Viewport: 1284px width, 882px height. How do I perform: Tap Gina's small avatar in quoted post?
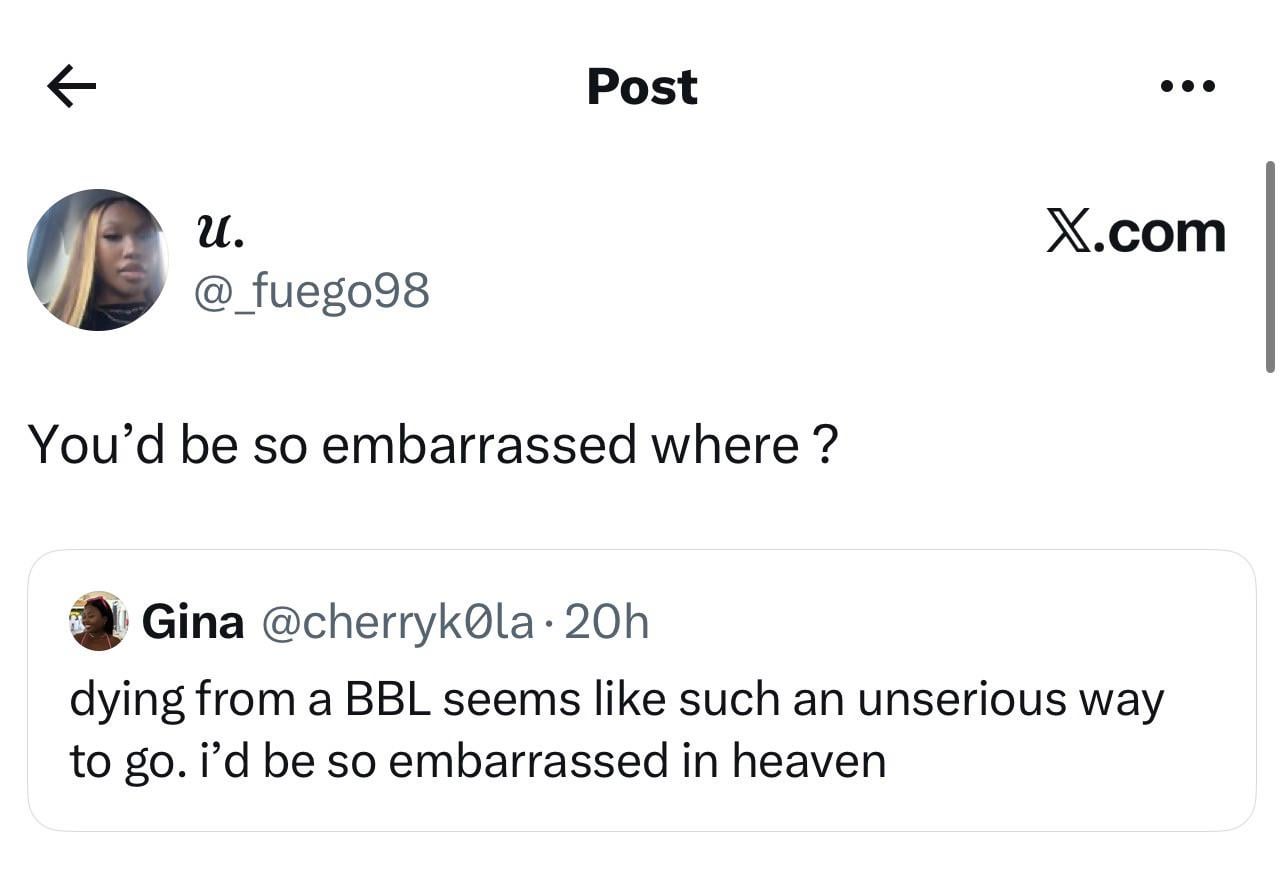click(98, 621)
